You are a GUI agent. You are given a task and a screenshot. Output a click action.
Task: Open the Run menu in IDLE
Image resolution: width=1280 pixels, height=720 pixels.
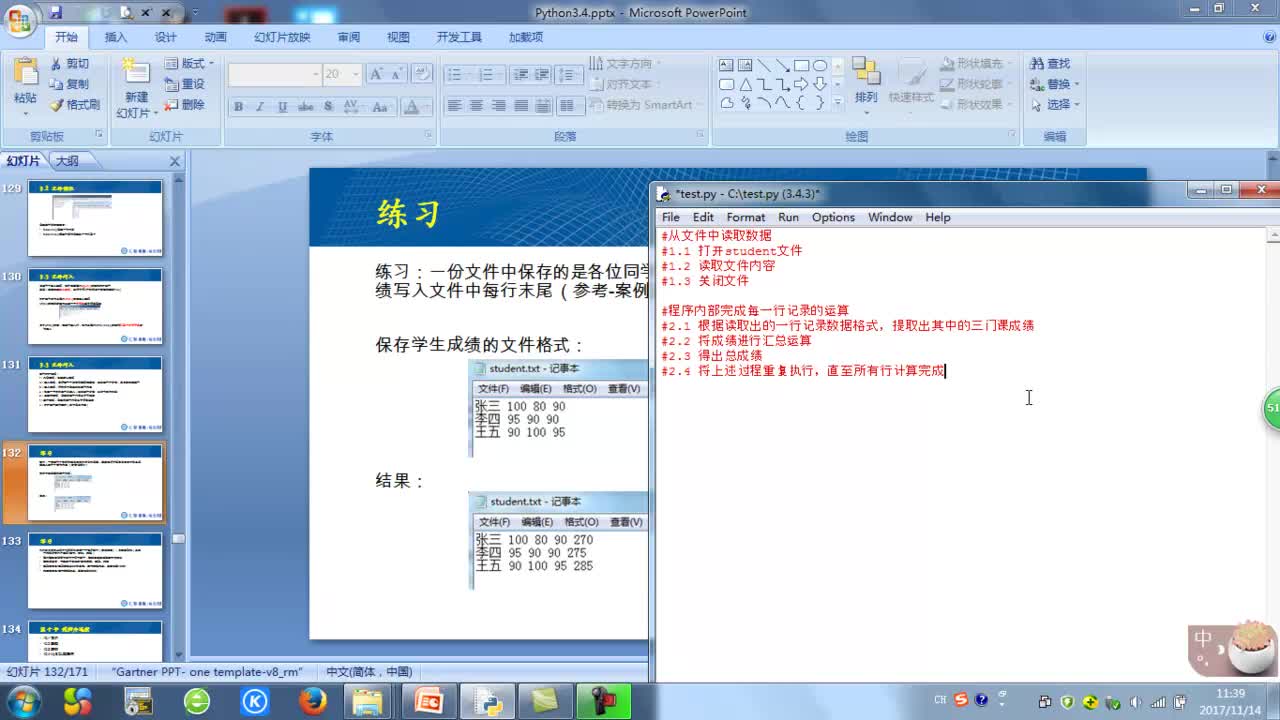point(788,217)
